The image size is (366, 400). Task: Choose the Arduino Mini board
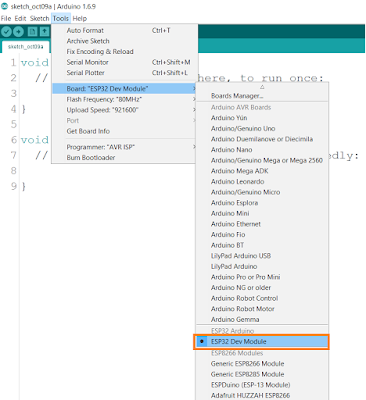262,213
